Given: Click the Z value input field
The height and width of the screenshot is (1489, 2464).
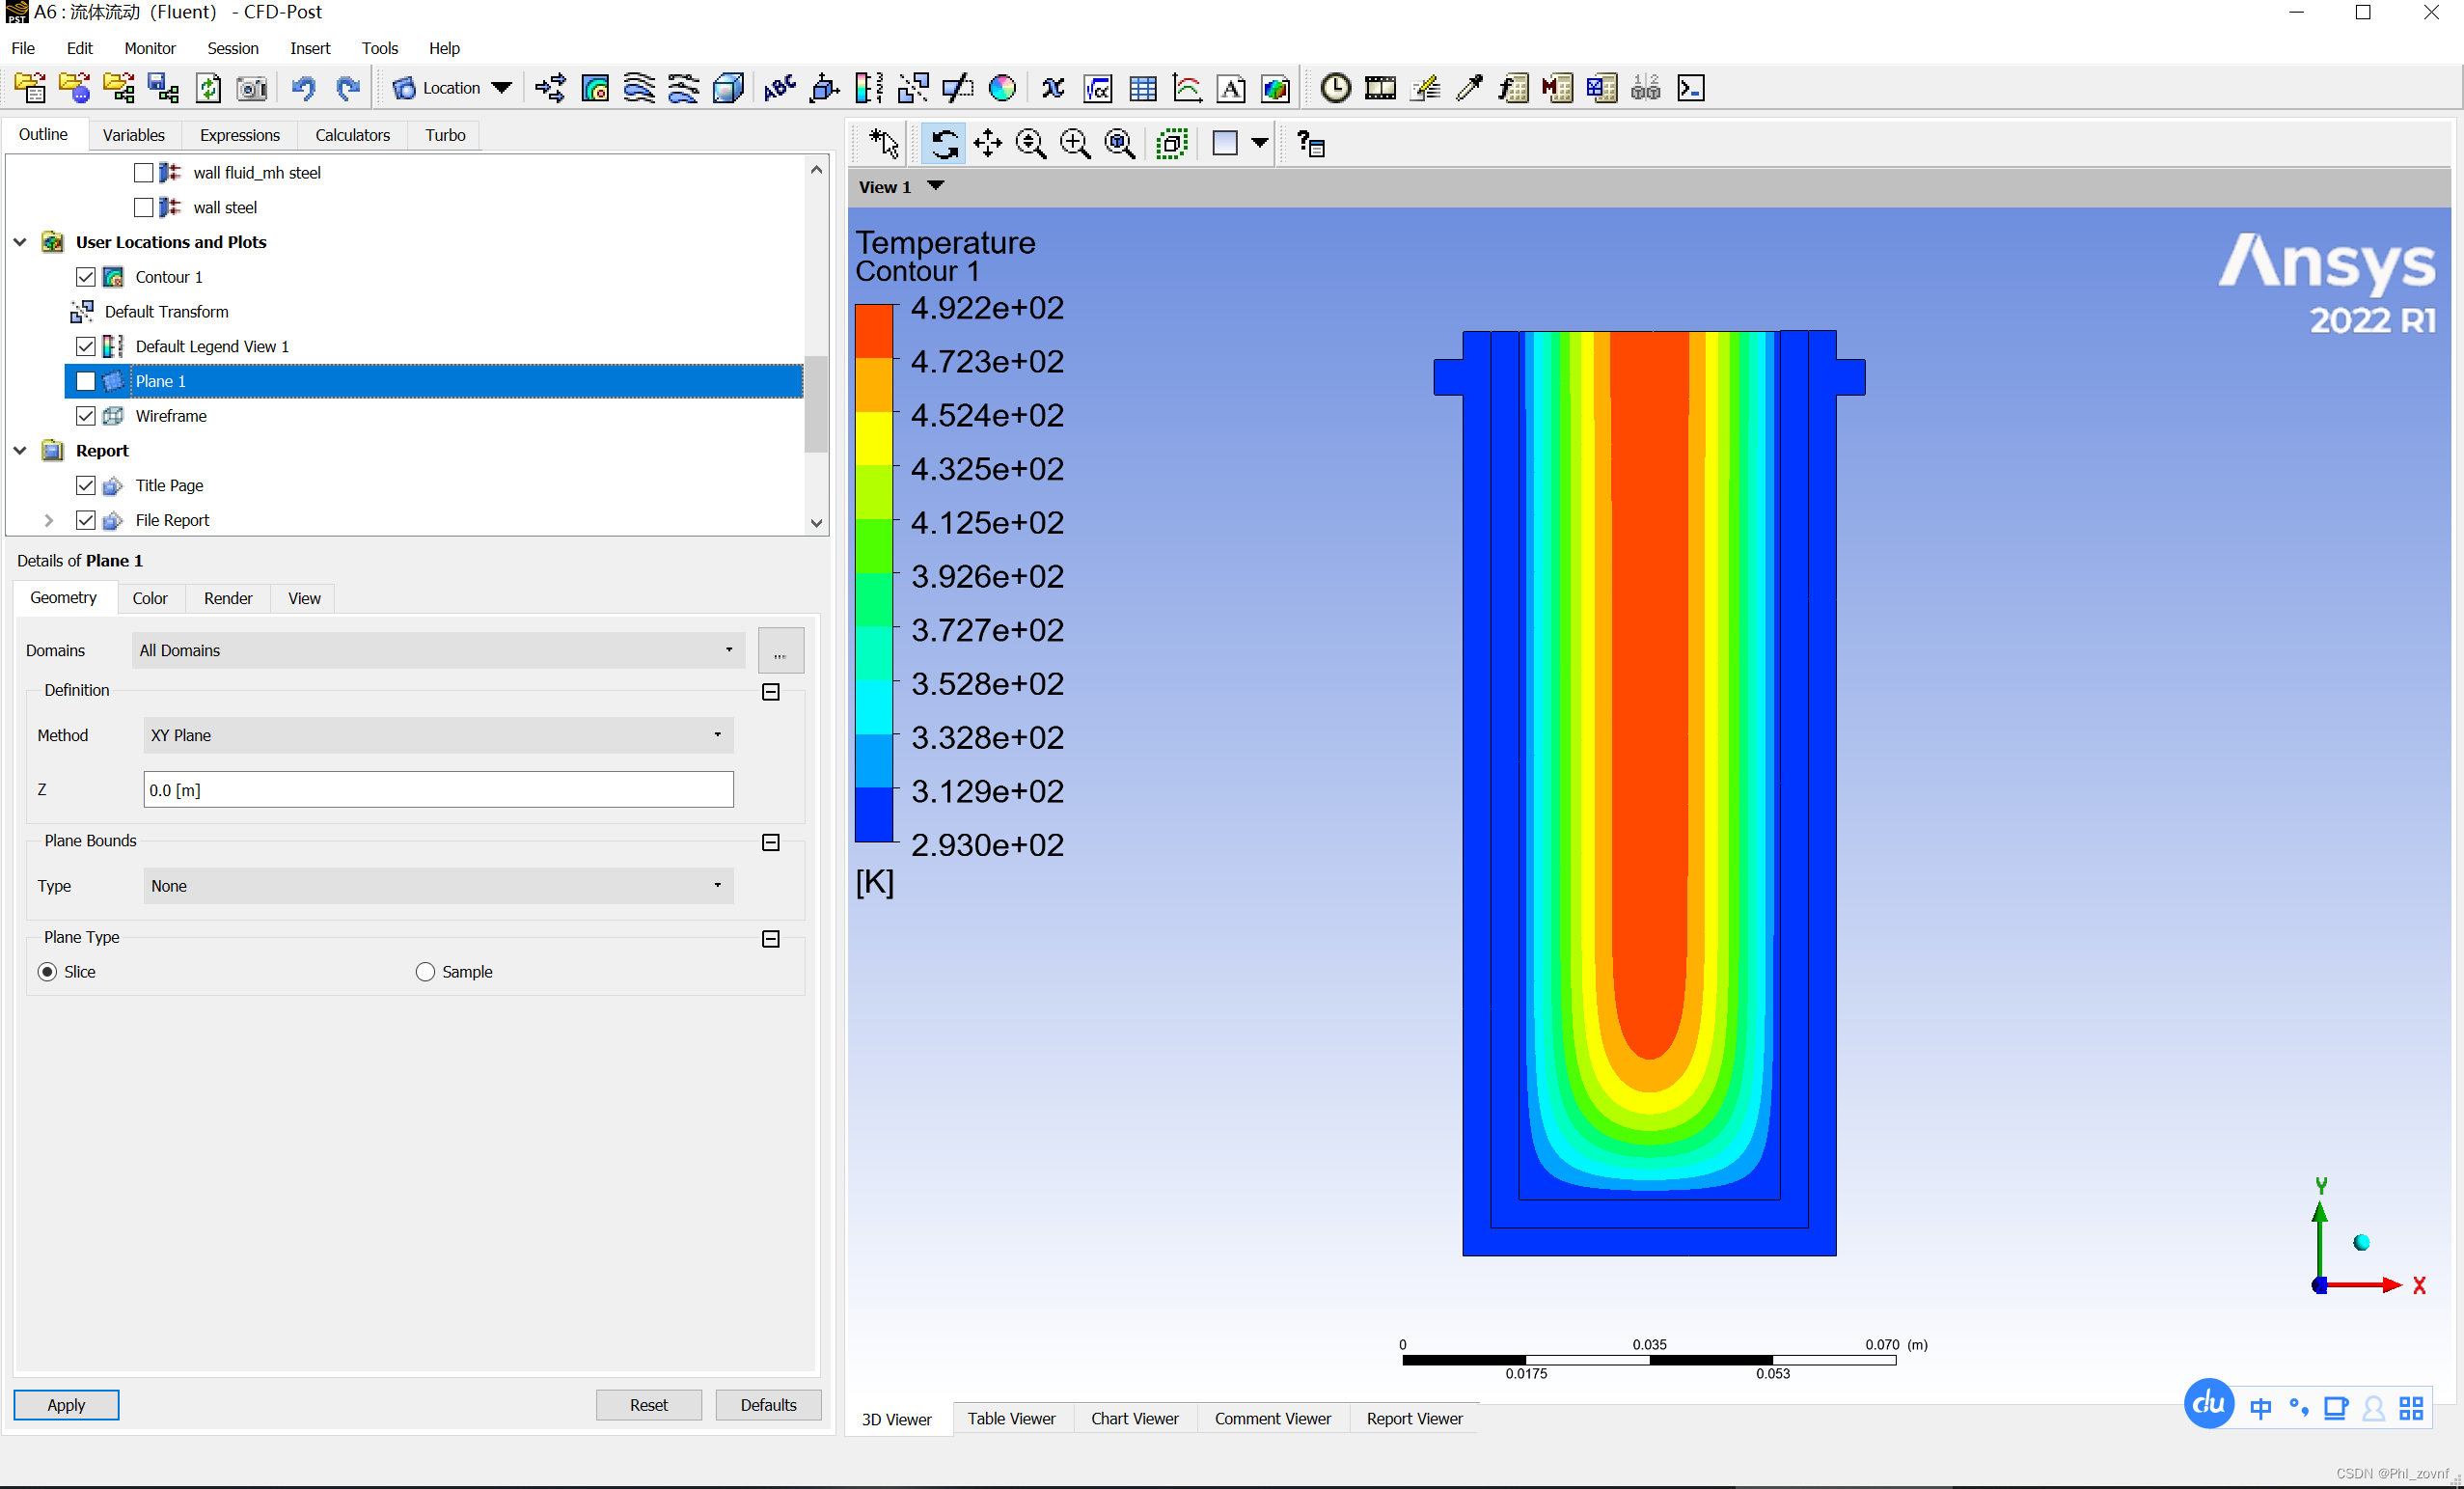Looking at the screenshot, I should pos(438,790).
